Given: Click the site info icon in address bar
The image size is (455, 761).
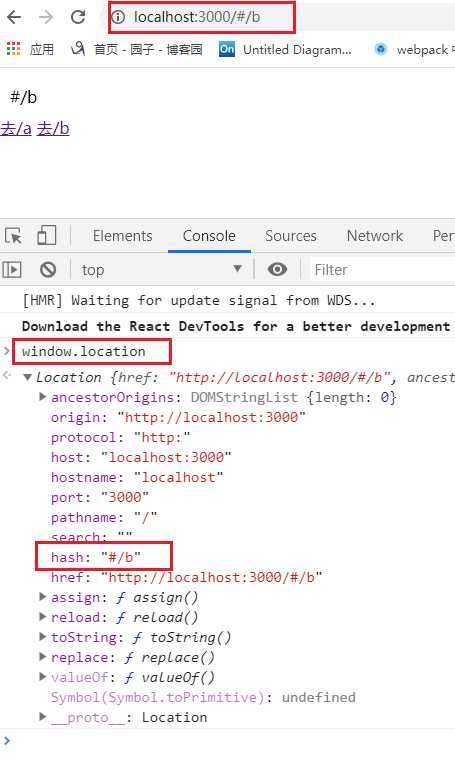Looking at the screenshot, I should point(118,17).
